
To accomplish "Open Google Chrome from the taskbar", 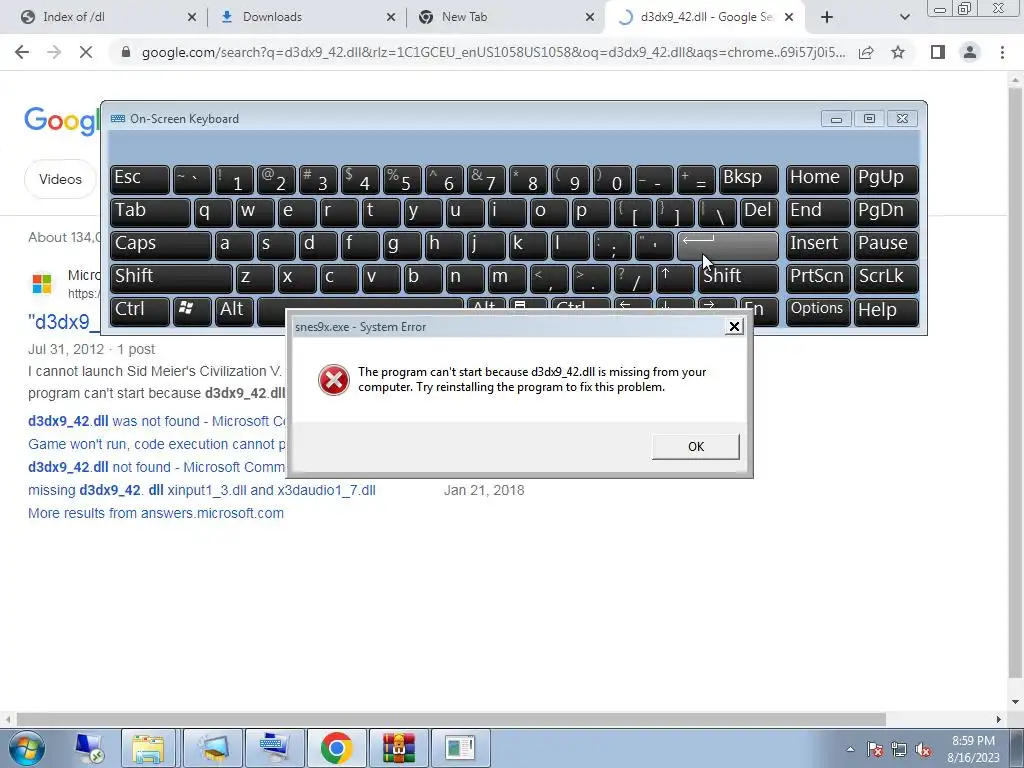I will pyautogui.click(x=336, y=748).
